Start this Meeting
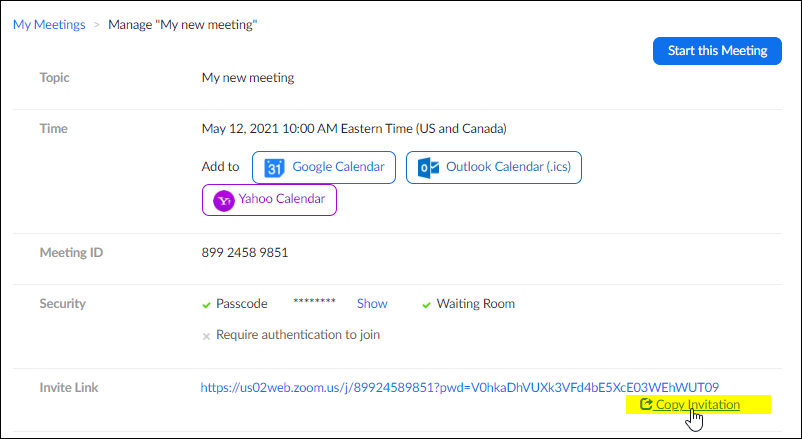 click(717, 51)
